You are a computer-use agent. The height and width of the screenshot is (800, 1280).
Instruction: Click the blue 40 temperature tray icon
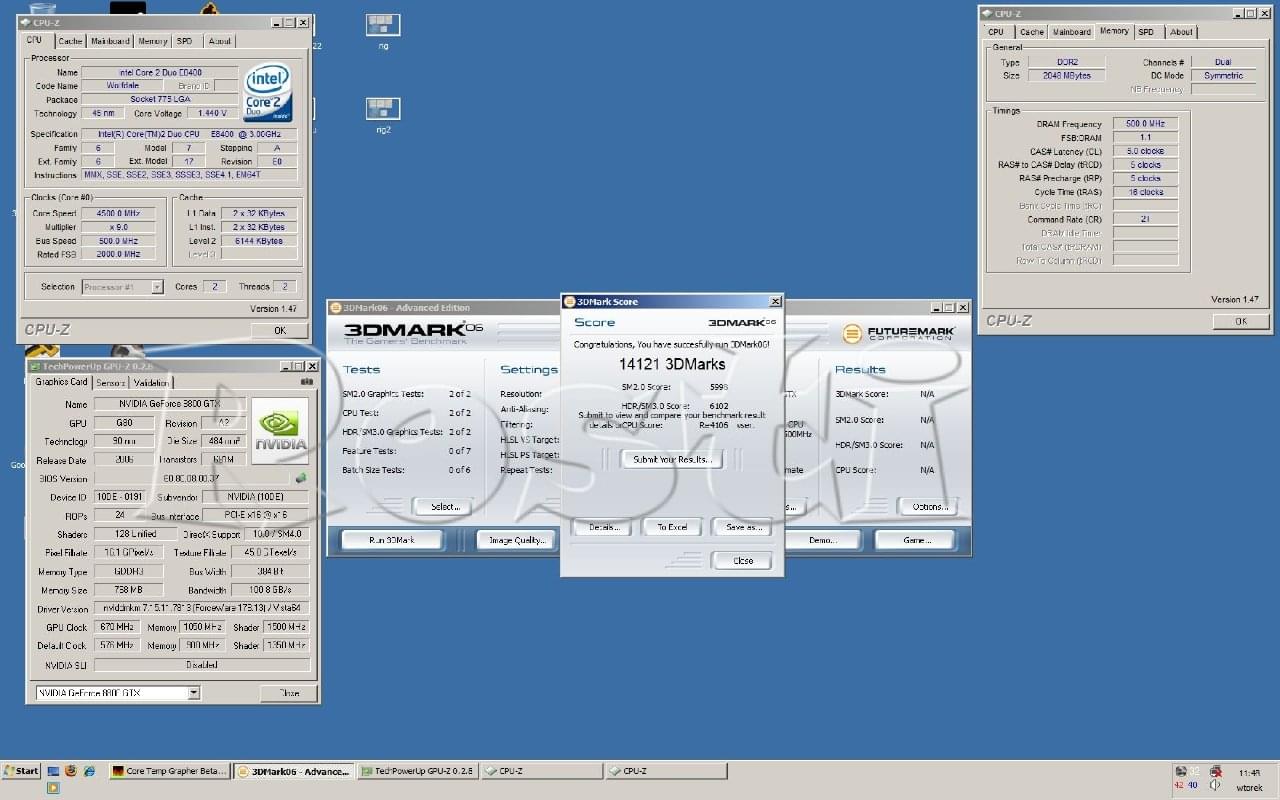(x=1193, y=785)
